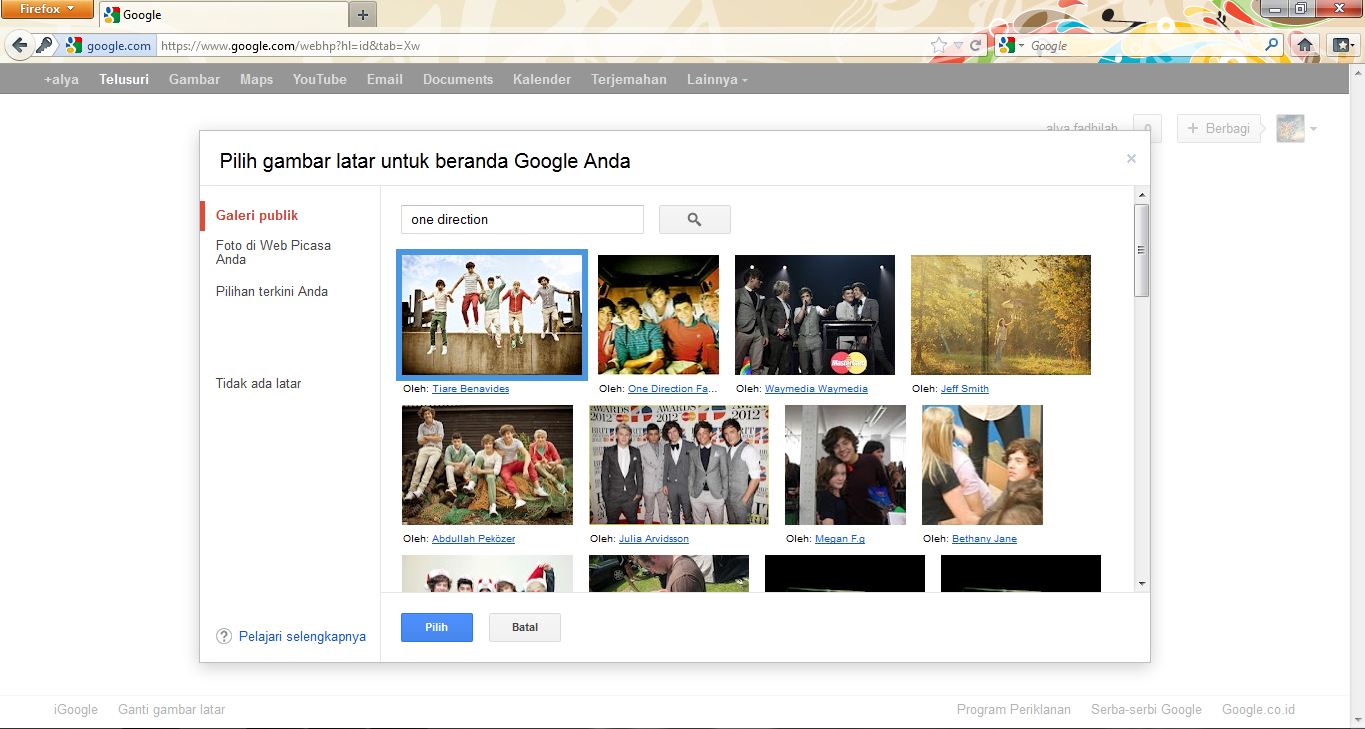The height and width of the screenshot is (729, 1365).
Task: Reload the page with the refresh icon
Action: pyautogui.click(x=976, y=45)
